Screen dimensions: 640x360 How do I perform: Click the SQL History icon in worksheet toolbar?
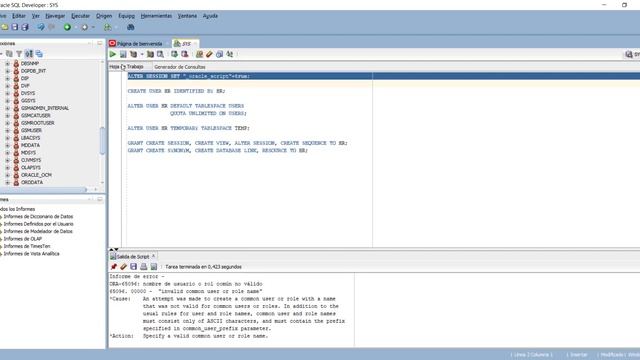[x=219, y=54]
